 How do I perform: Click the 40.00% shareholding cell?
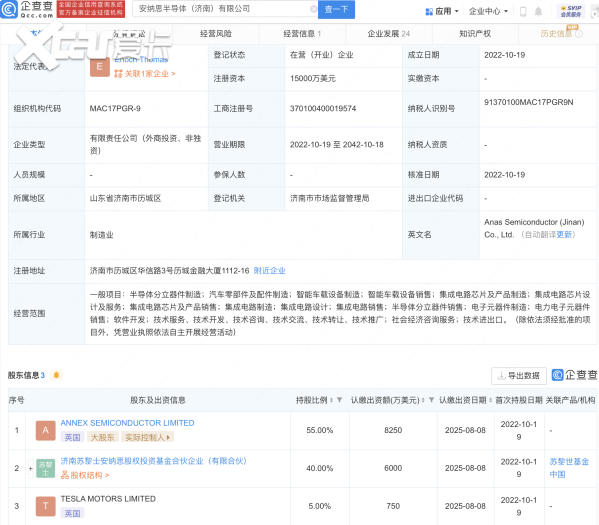320,468
